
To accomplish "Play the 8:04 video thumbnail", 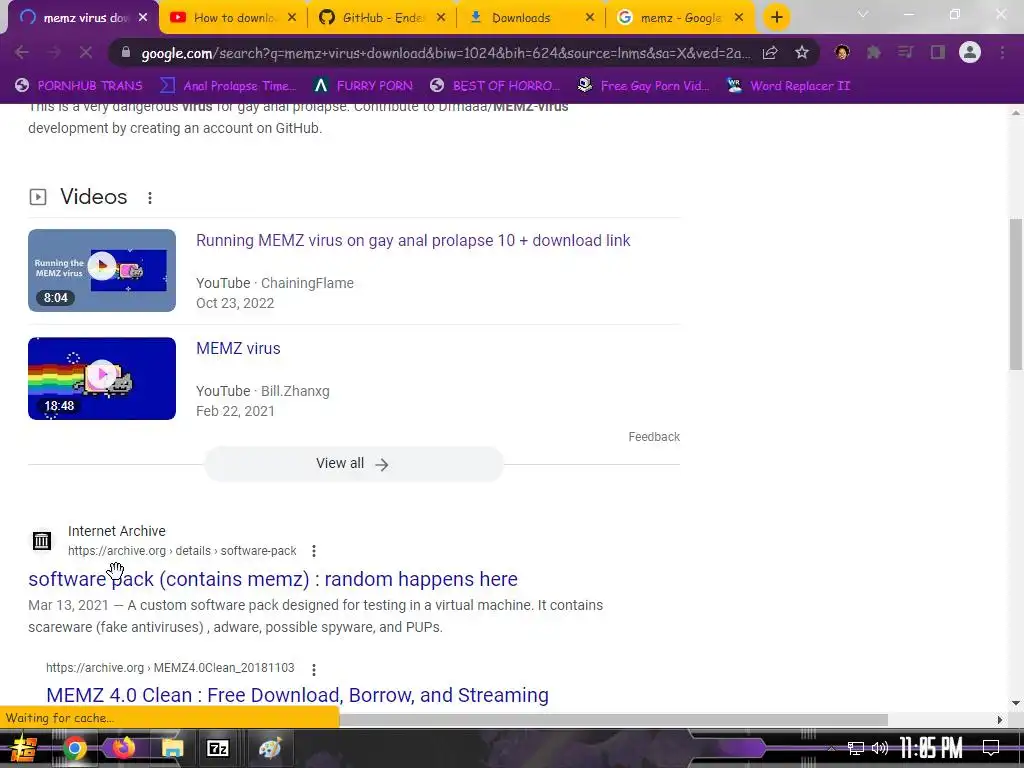I will pos(102,270).
